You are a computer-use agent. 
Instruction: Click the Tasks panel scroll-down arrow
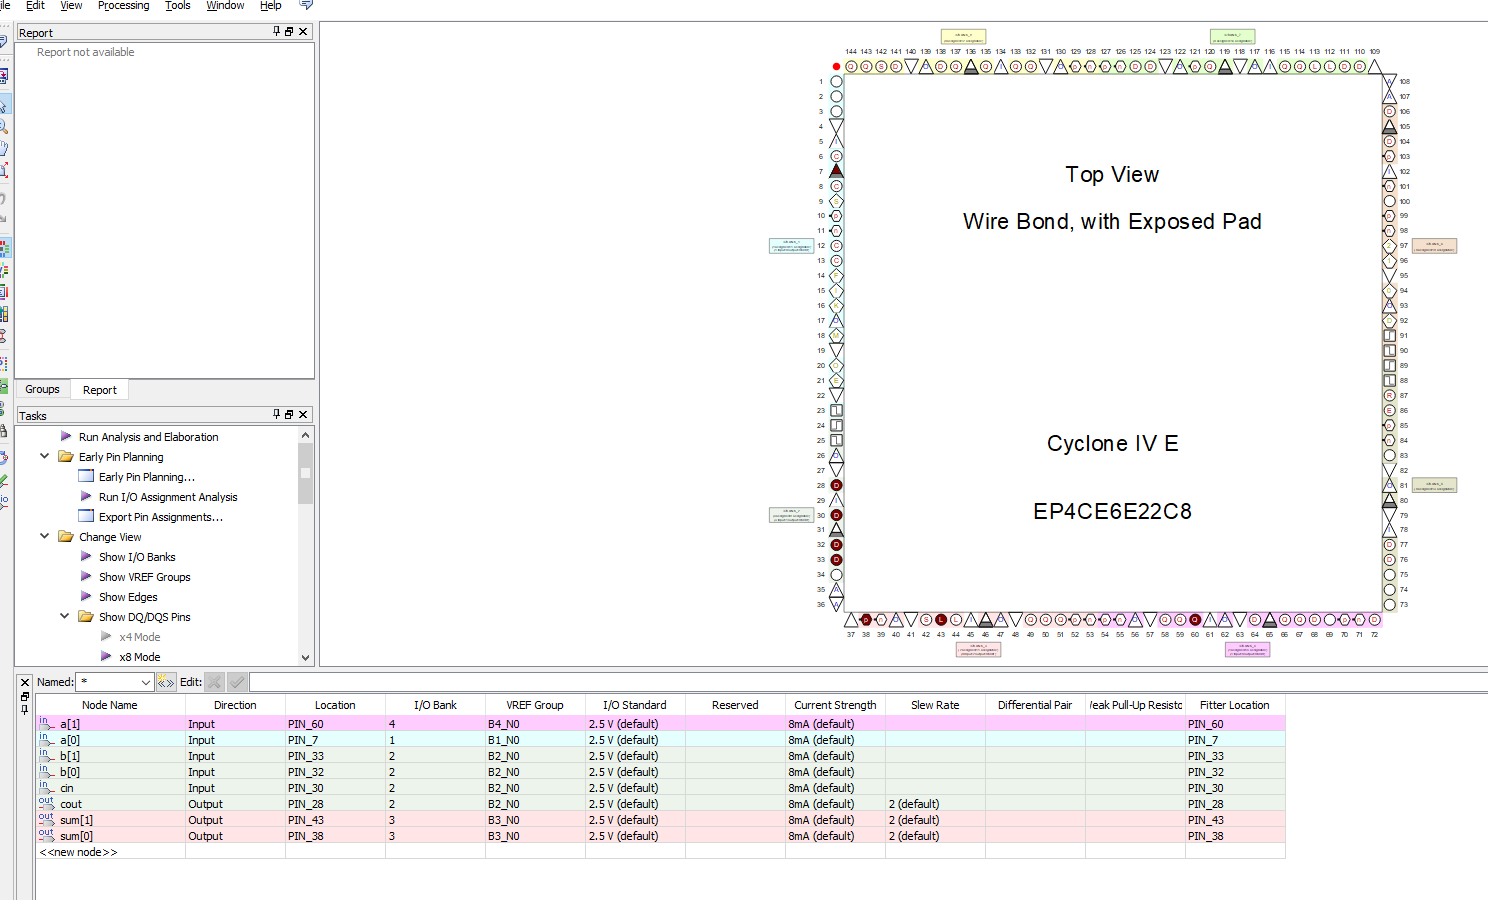(305, 657)
